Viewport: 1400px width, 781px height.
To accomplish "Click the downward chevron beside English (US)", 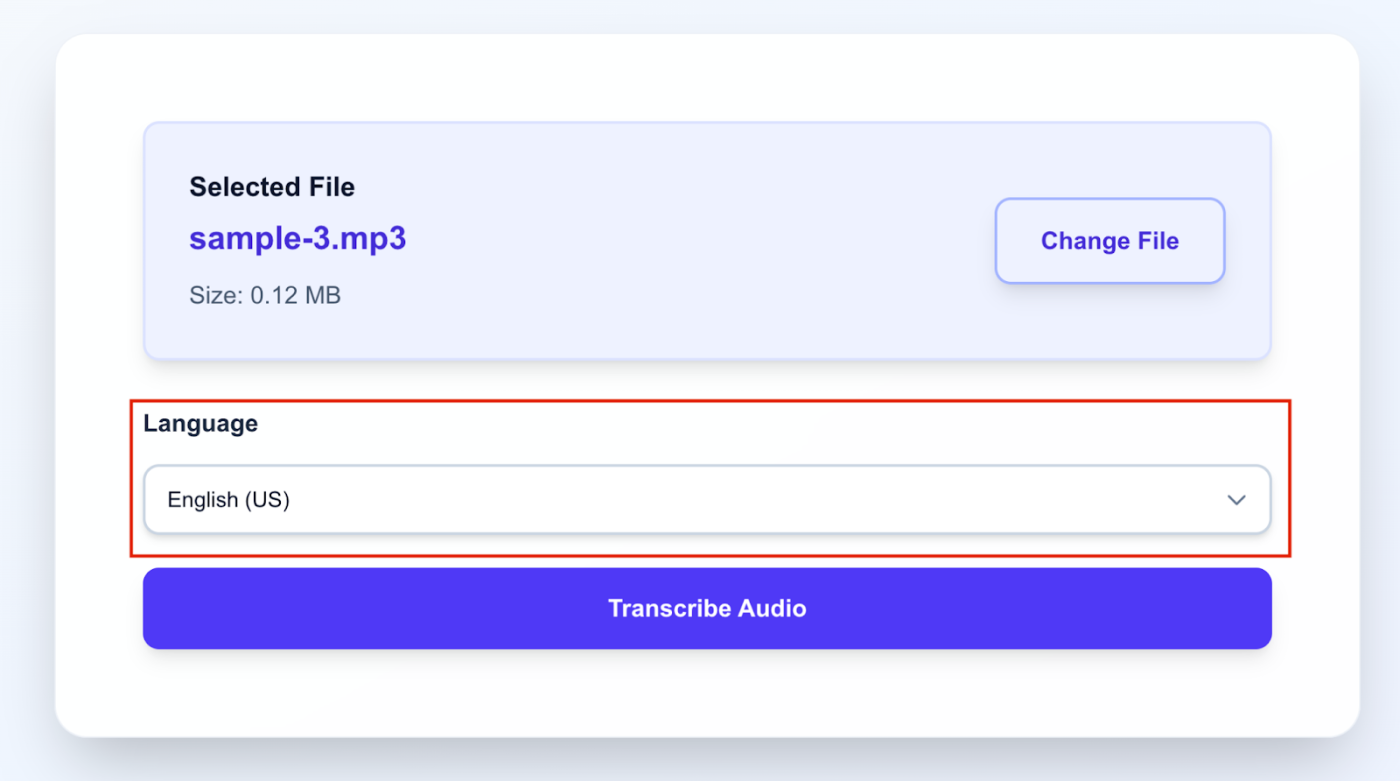I will [x=1236, y=499].
